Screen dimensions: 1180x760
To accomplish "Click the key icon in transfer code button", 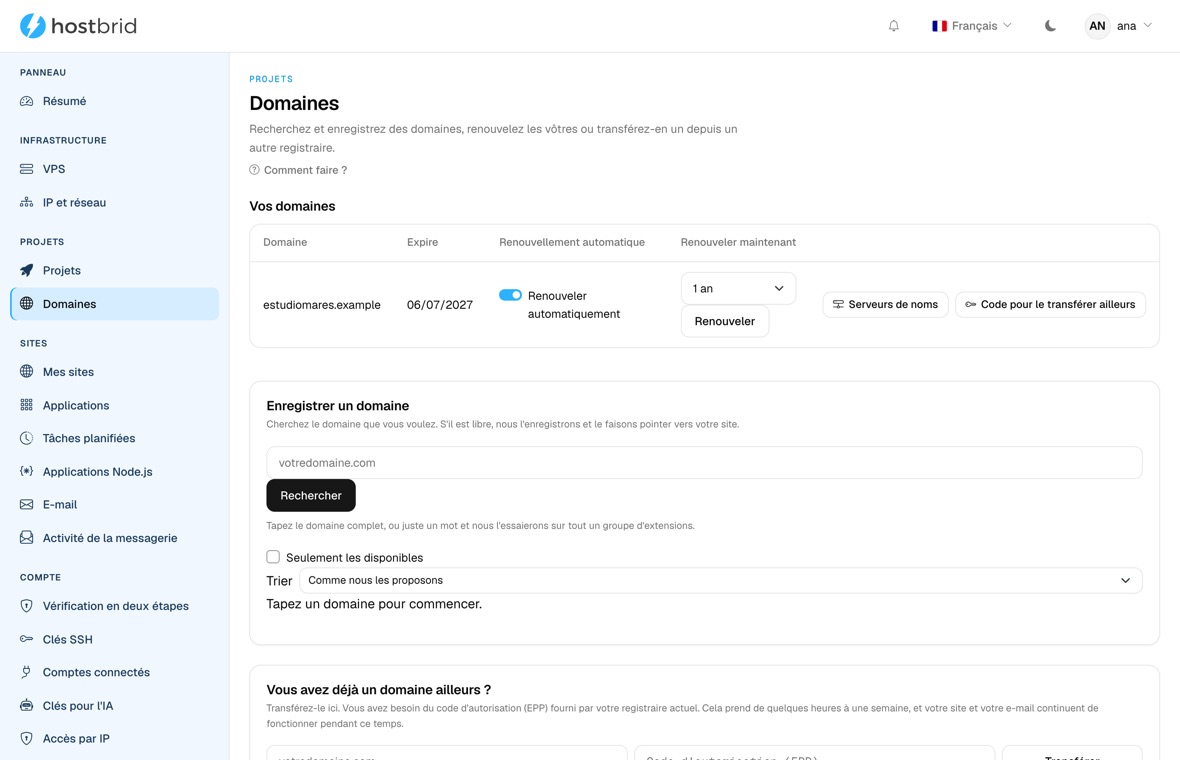I will point(971,305).
